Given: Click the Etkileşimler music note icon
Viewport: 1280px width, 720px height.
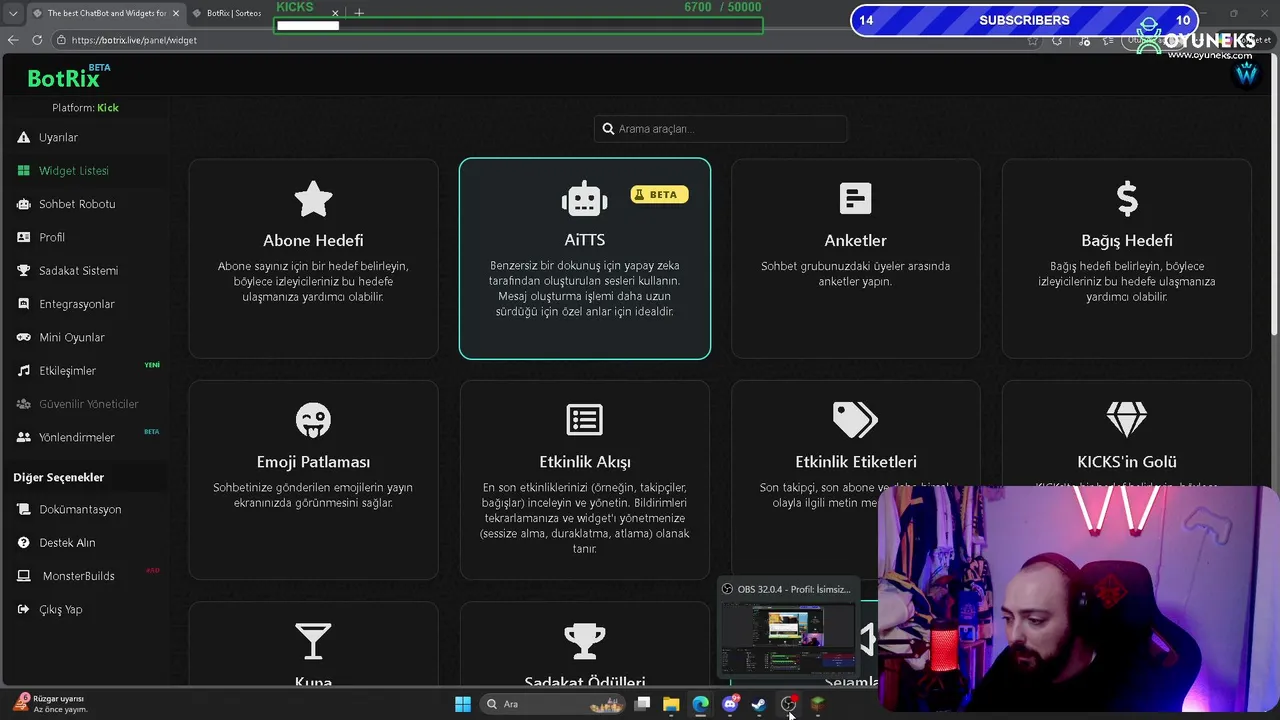Looking at the screenshot, I should tap(23, 371).
